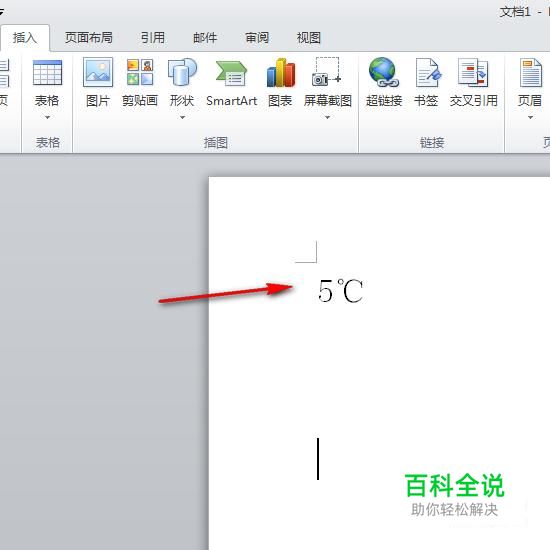Open the 页面布局 tab
Screen dimensions: 550x550
(89, 38)
